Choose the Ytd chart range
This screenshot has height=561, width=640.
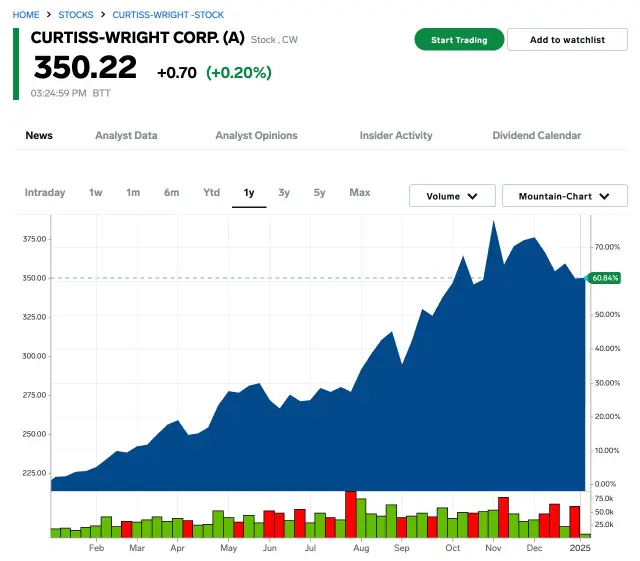pyautogui.click(x=211, y=192)
